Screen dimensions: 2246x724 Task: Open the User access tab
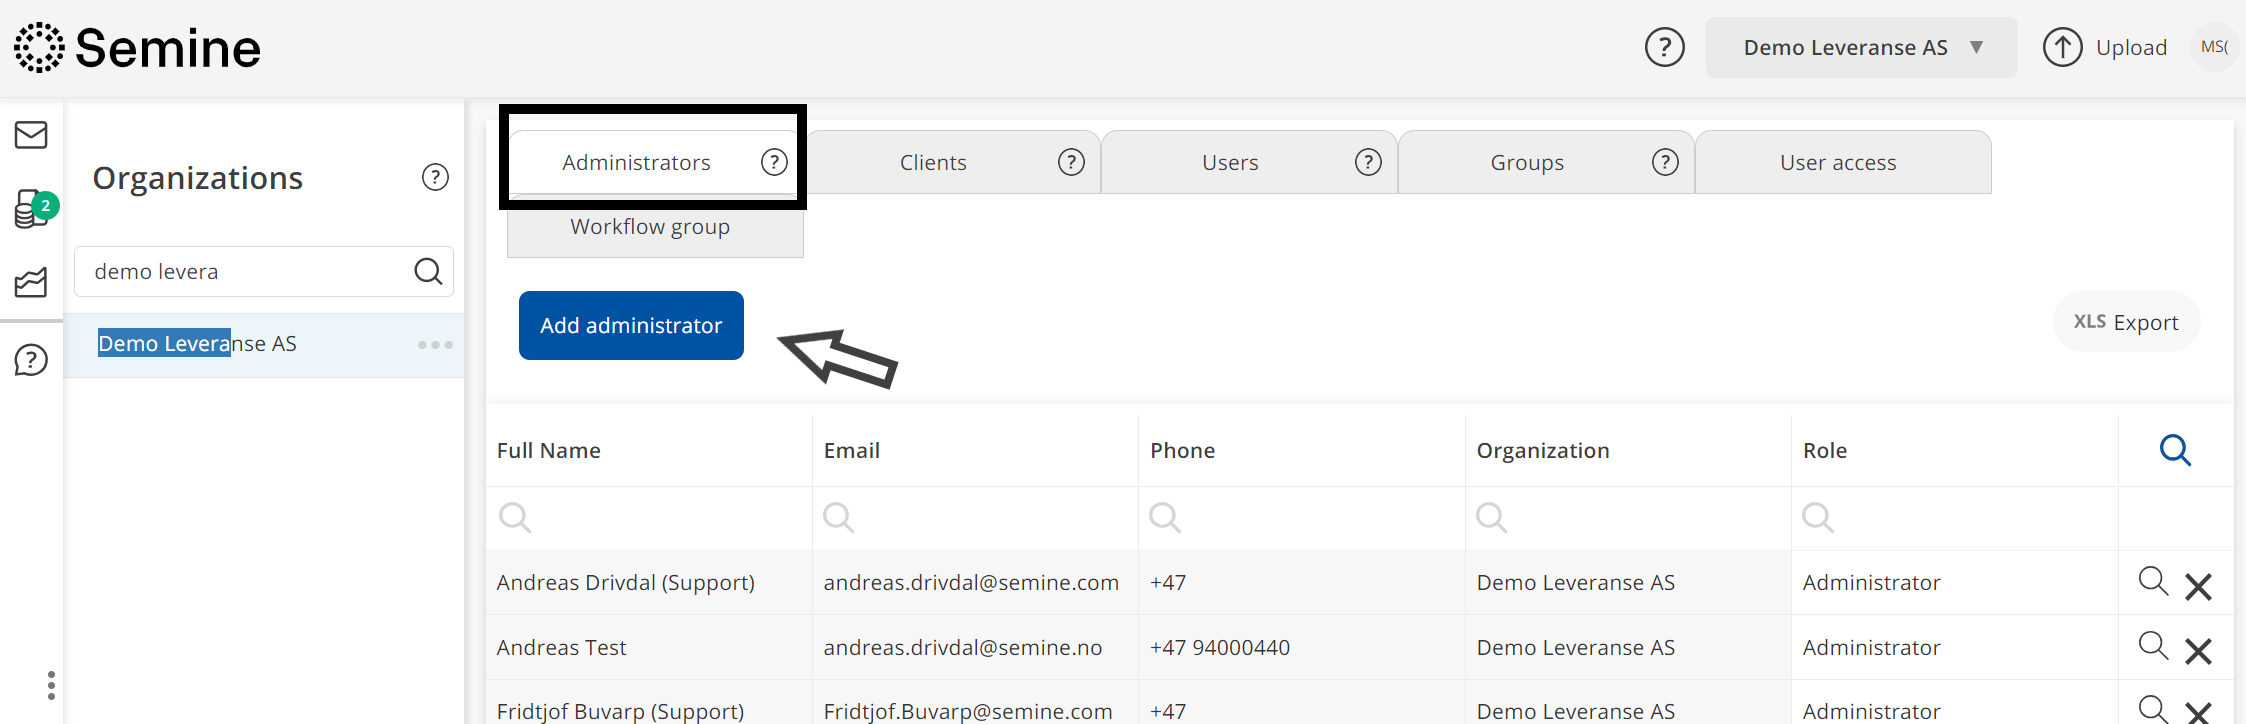click(1838, 163)
